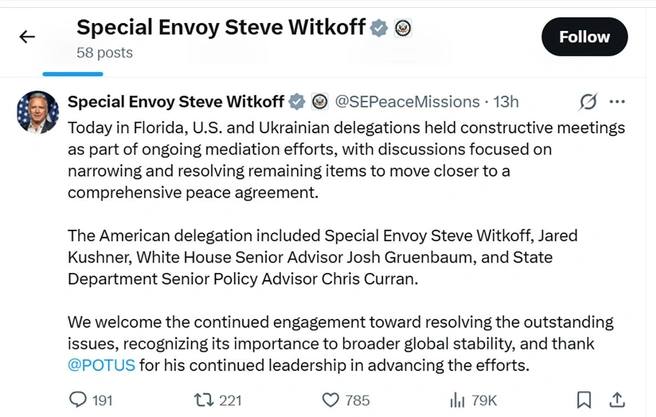Click the tweet author name Special Envoy Steve Witkoff
Screen dimensions: 656x417
point(176,101)
